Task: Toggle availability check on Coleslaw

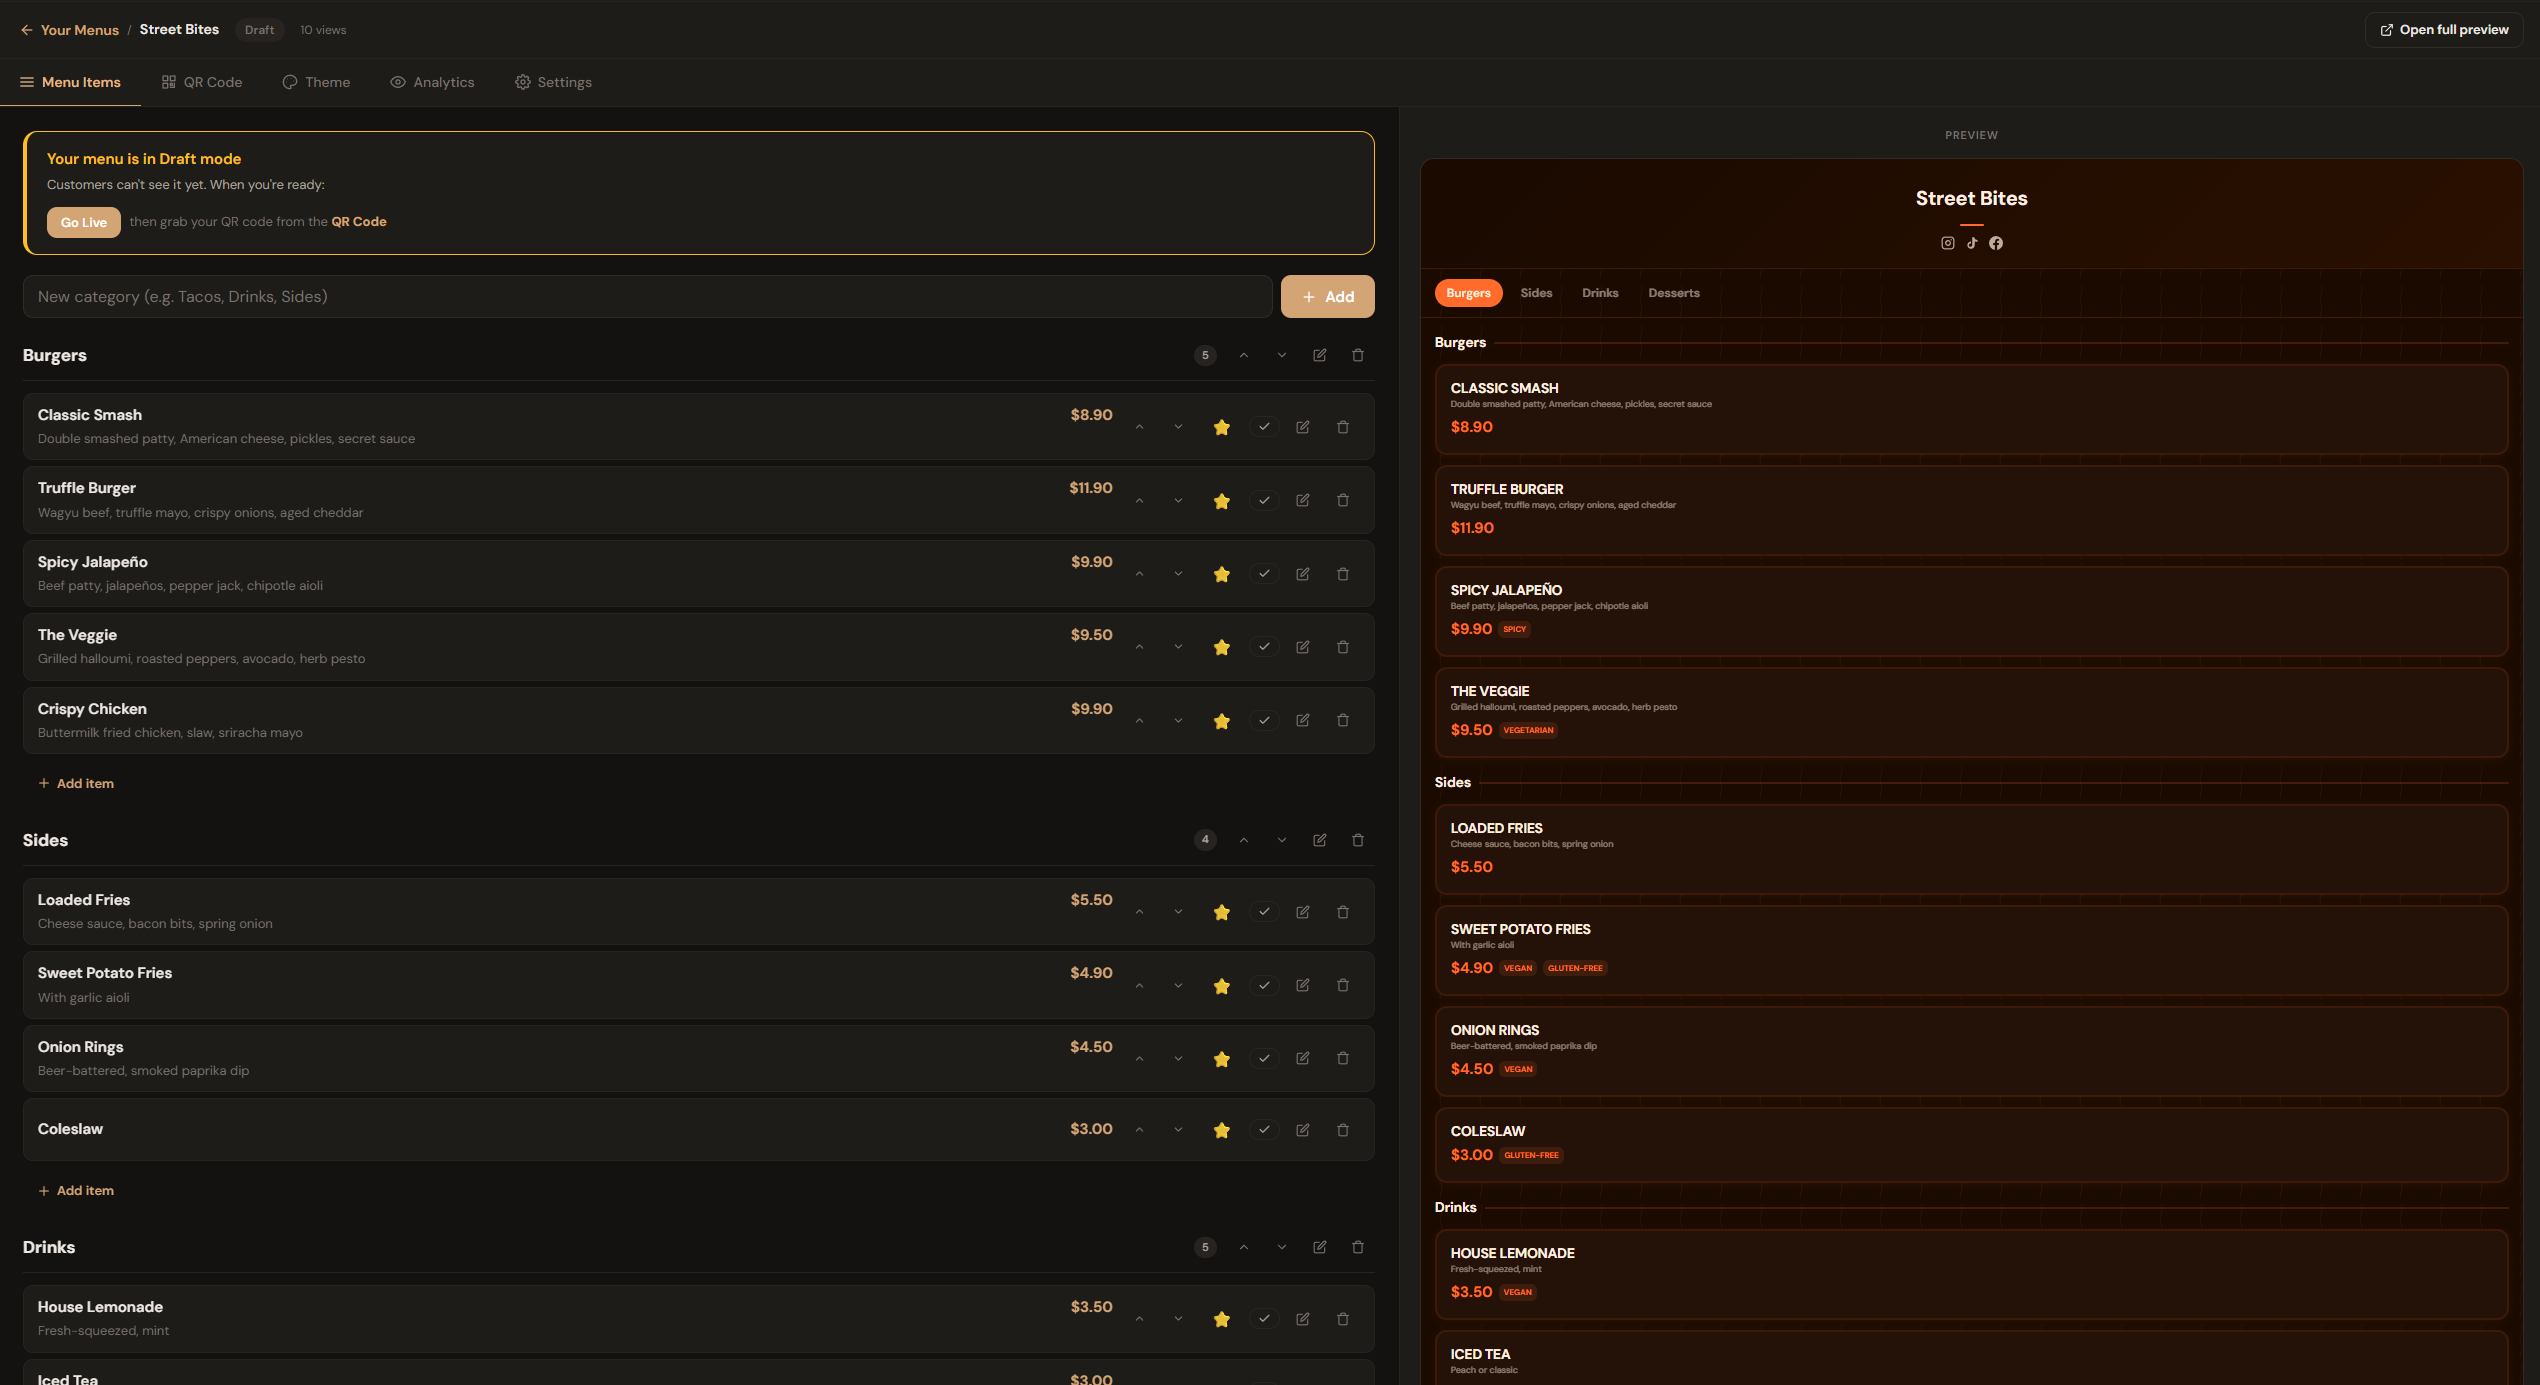Action: click(x=1264, y=1130)
